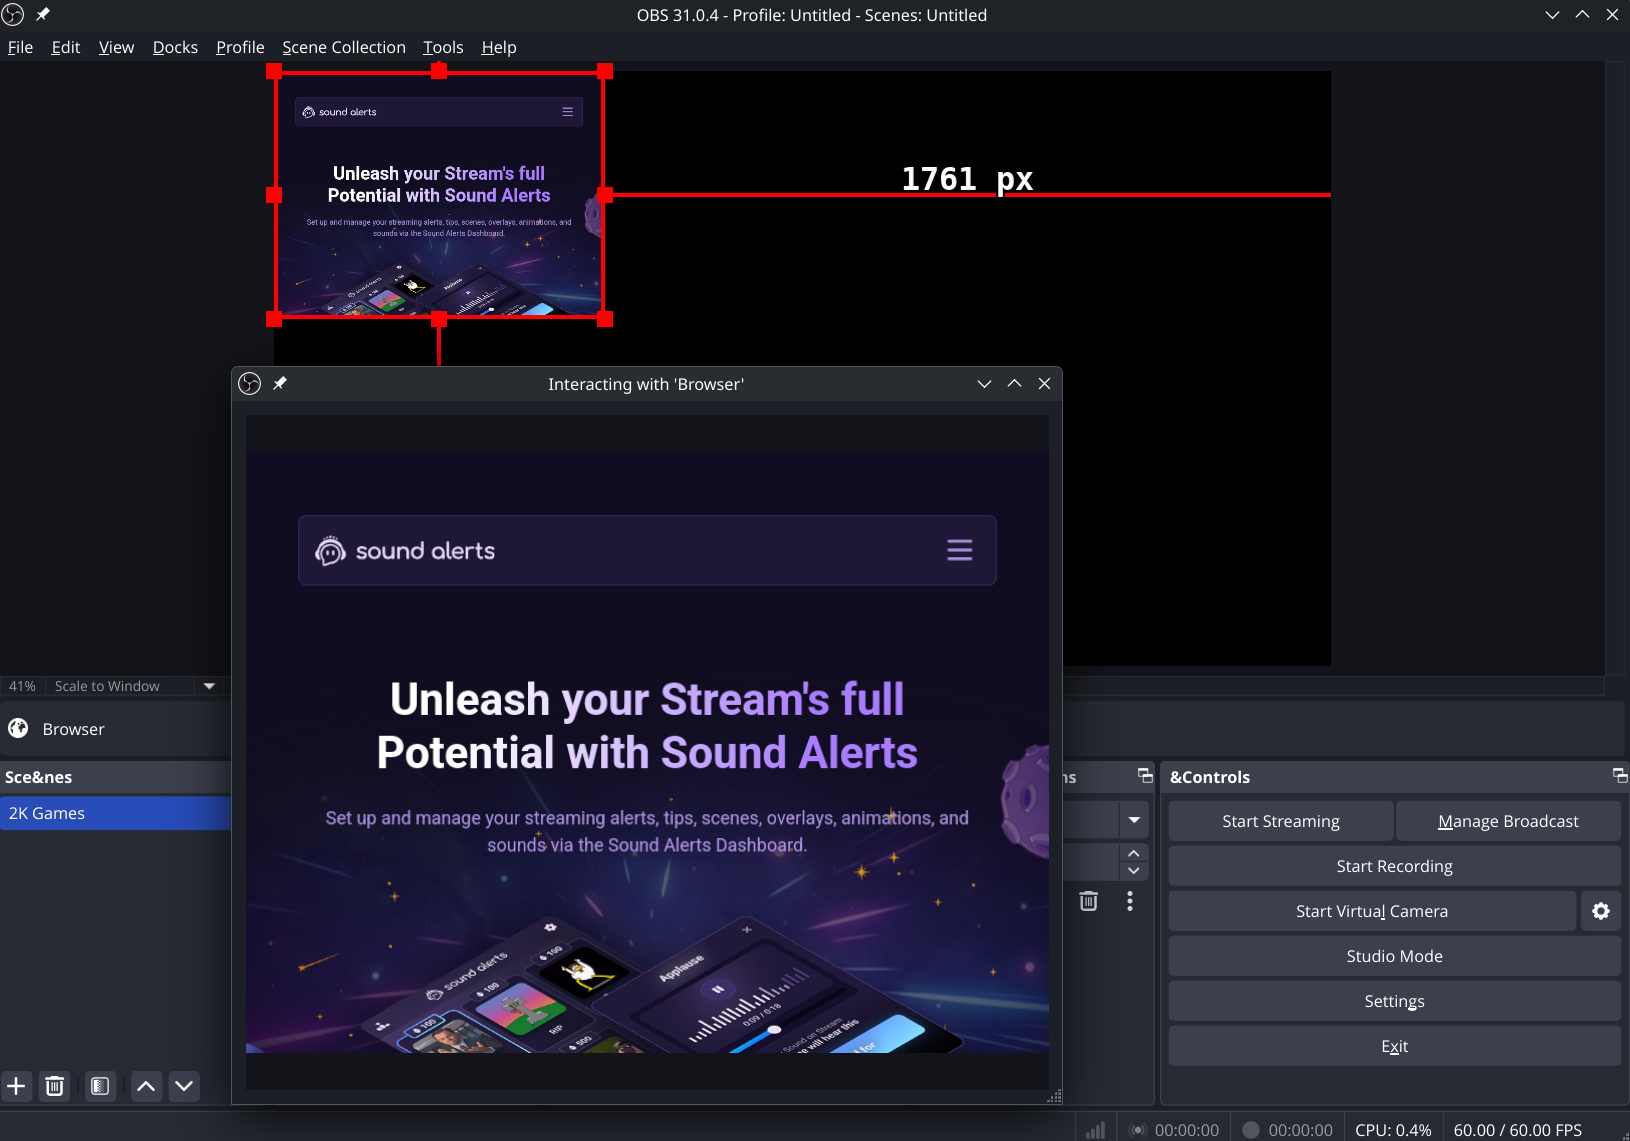Image resolution: width=1630 pixels, height=1141 pixels.
Task: Click the bottom-right red resize handle
Action: (x=605, y=319)
